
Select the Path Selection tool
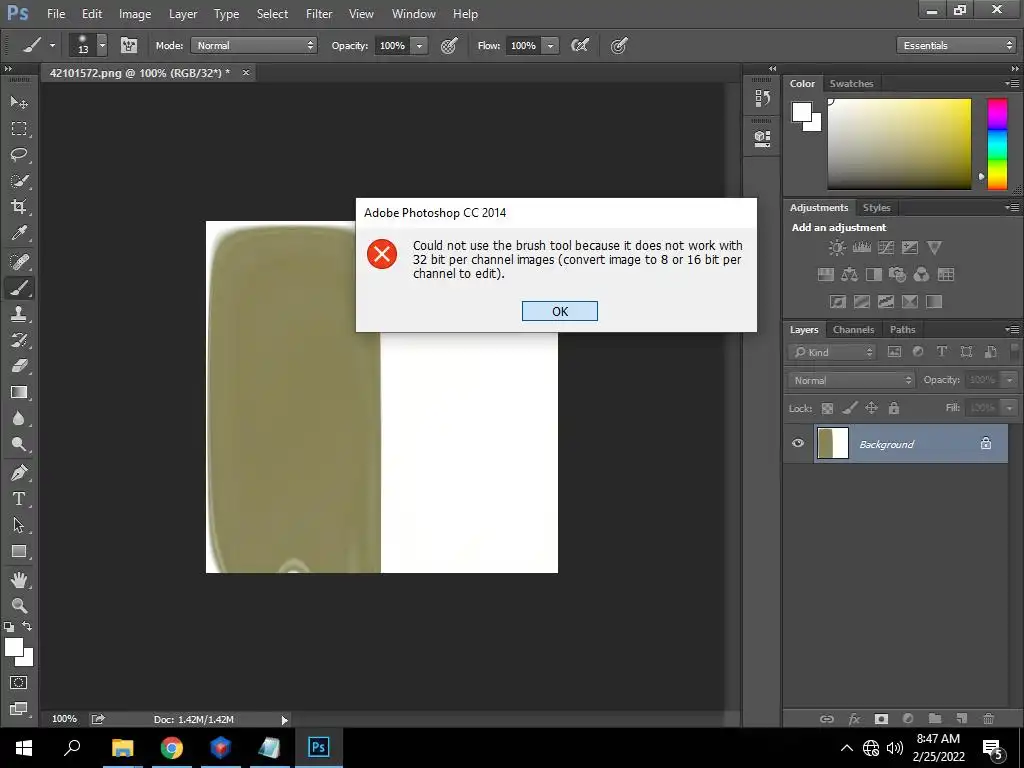click(19, 525)
